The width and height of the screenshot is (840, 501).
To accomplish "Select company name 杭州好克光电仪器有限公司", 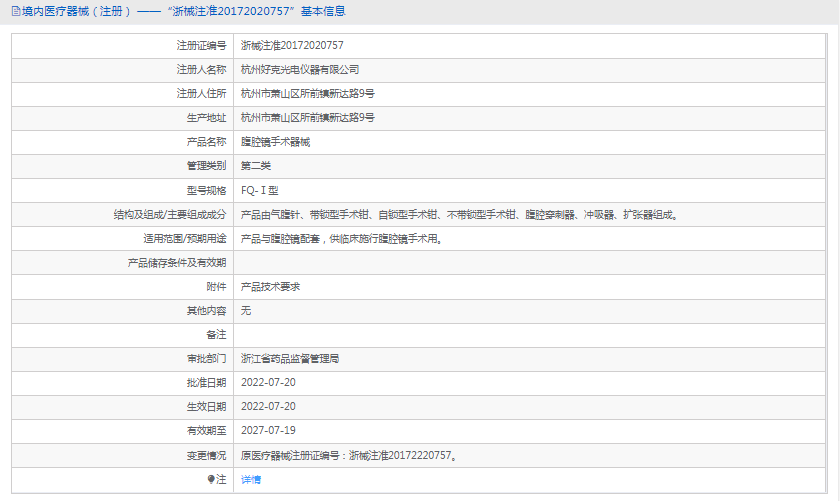I will 299,70.
